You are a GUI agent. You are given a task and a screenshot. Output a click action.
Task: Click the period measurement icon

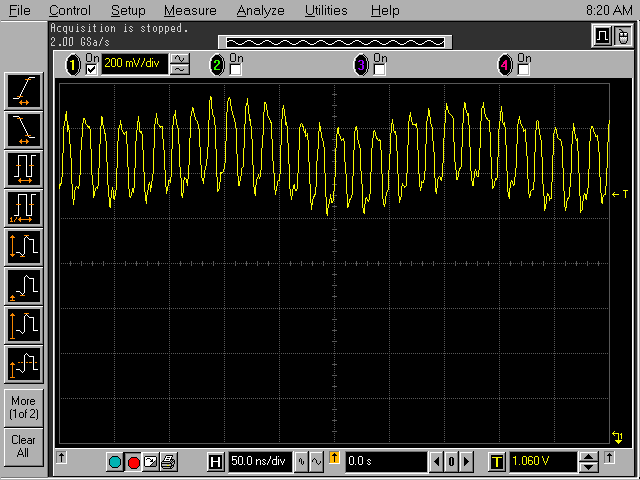pos(23,167)
